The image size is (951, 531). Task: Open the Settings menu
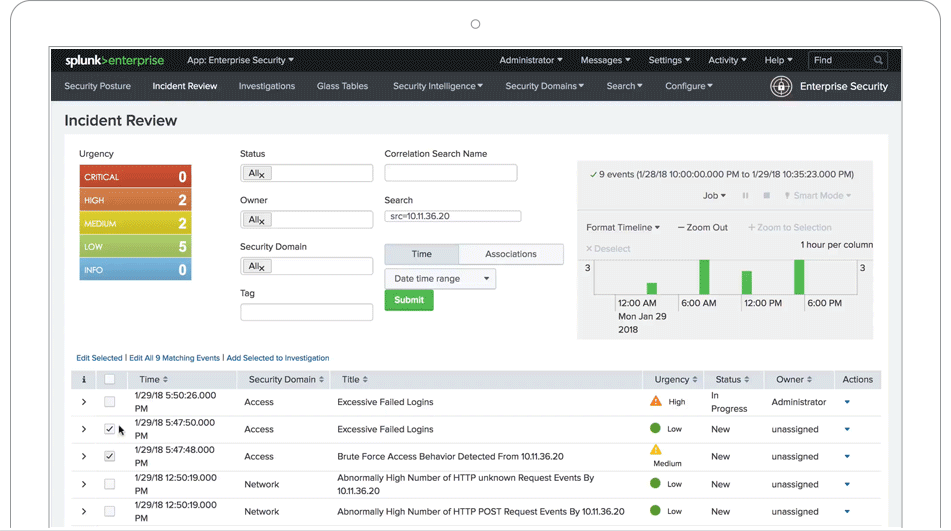click(669, 60)
